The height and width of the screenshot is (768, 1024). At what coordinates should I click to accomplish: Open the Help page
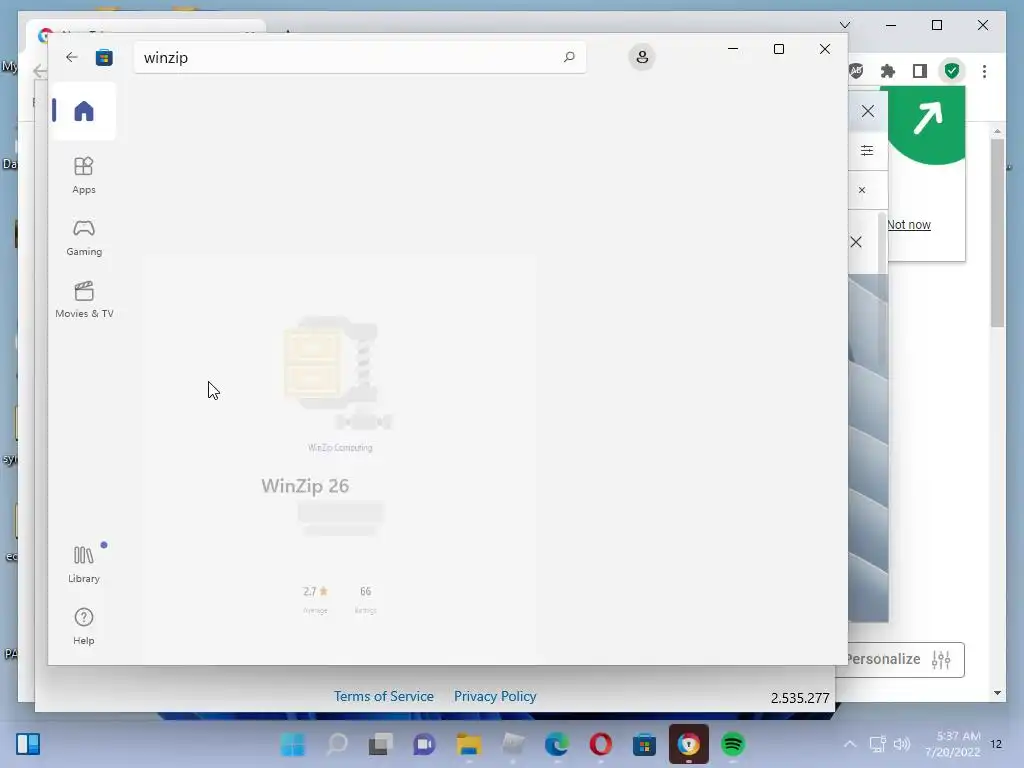tap(84, 626)
